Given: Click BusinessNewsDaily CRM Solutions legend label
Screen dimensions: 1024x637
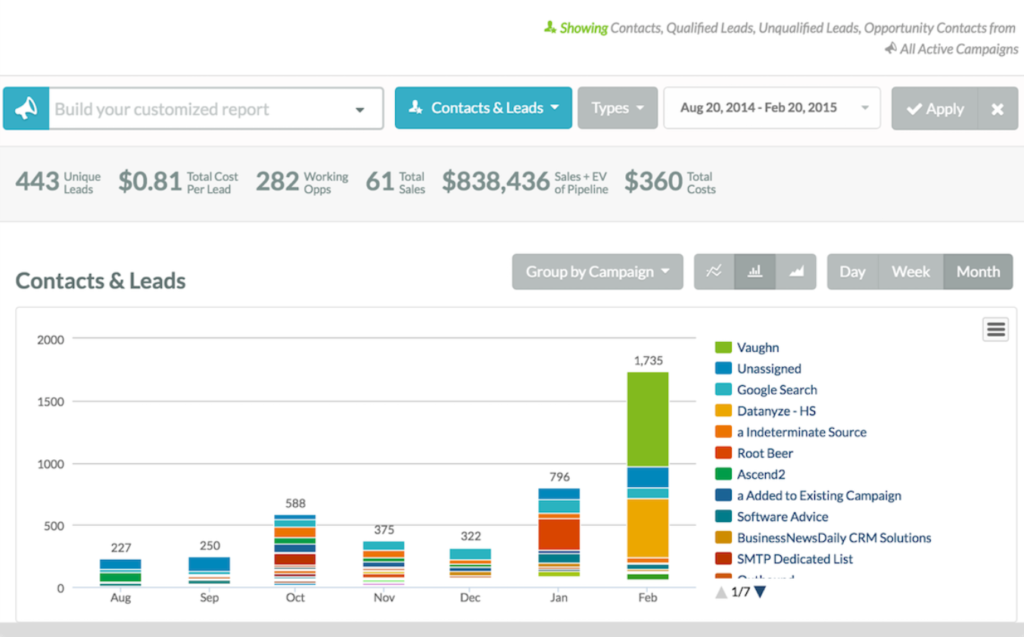Looking at the screenshot, I should pyautogui.click(x=834, y=538).
